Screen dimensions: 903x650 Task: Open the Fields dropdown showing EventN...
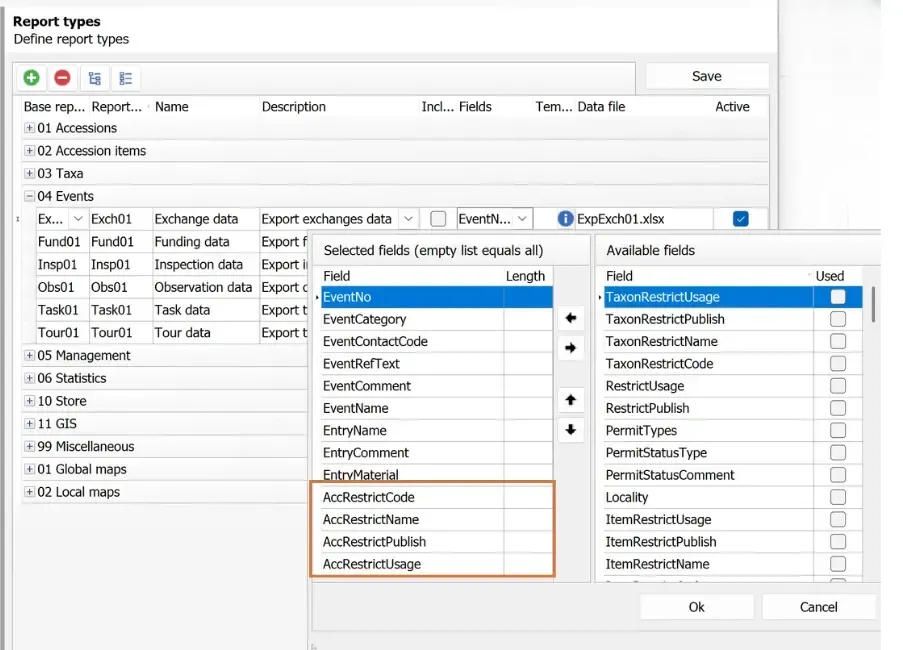(x=522, y=219)
